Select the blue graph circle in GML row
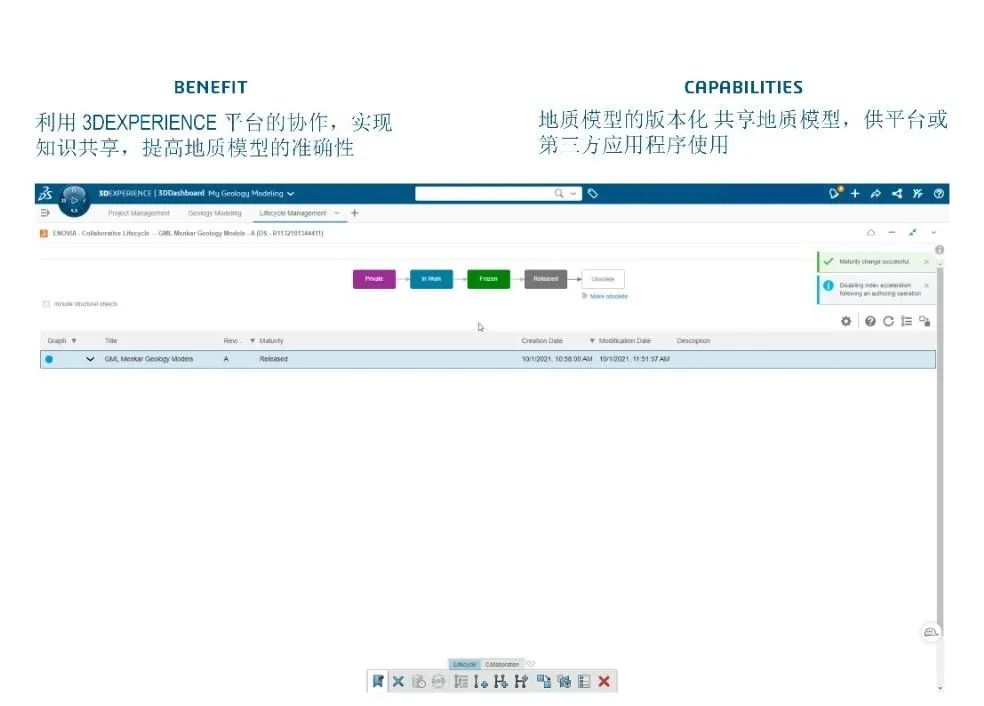 pyautogui.click(x=49, y=359)
